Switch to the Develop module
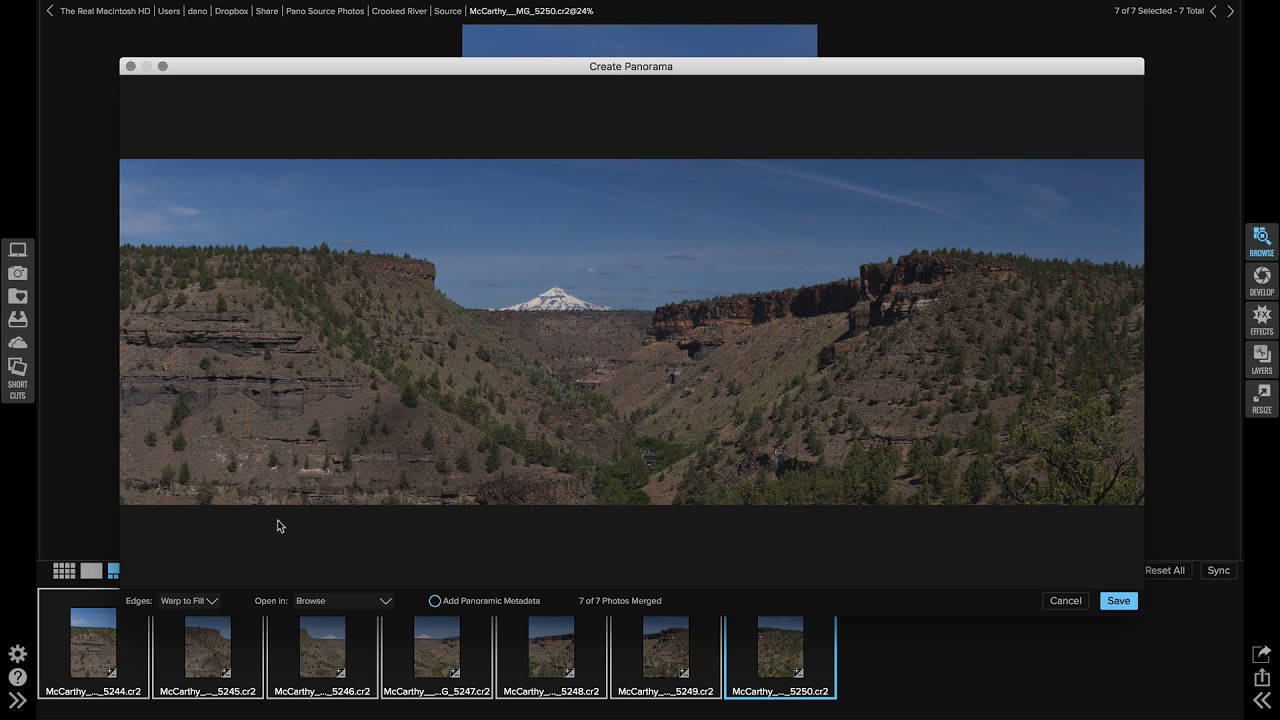The width and height of the screenshot is (1280, 720). pyautogui.click(x=1261, y=281)
